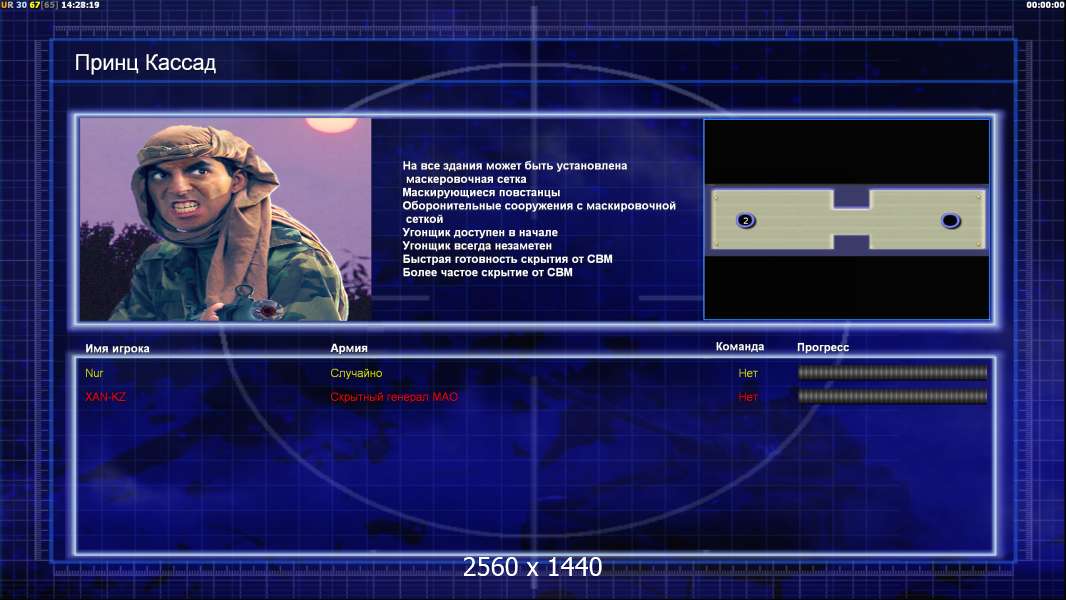This screenshot has height=600, width=1066.
Task: Click text Угонщик всегда незаметен
Action: pyautogui.click(x=477, y=245)
